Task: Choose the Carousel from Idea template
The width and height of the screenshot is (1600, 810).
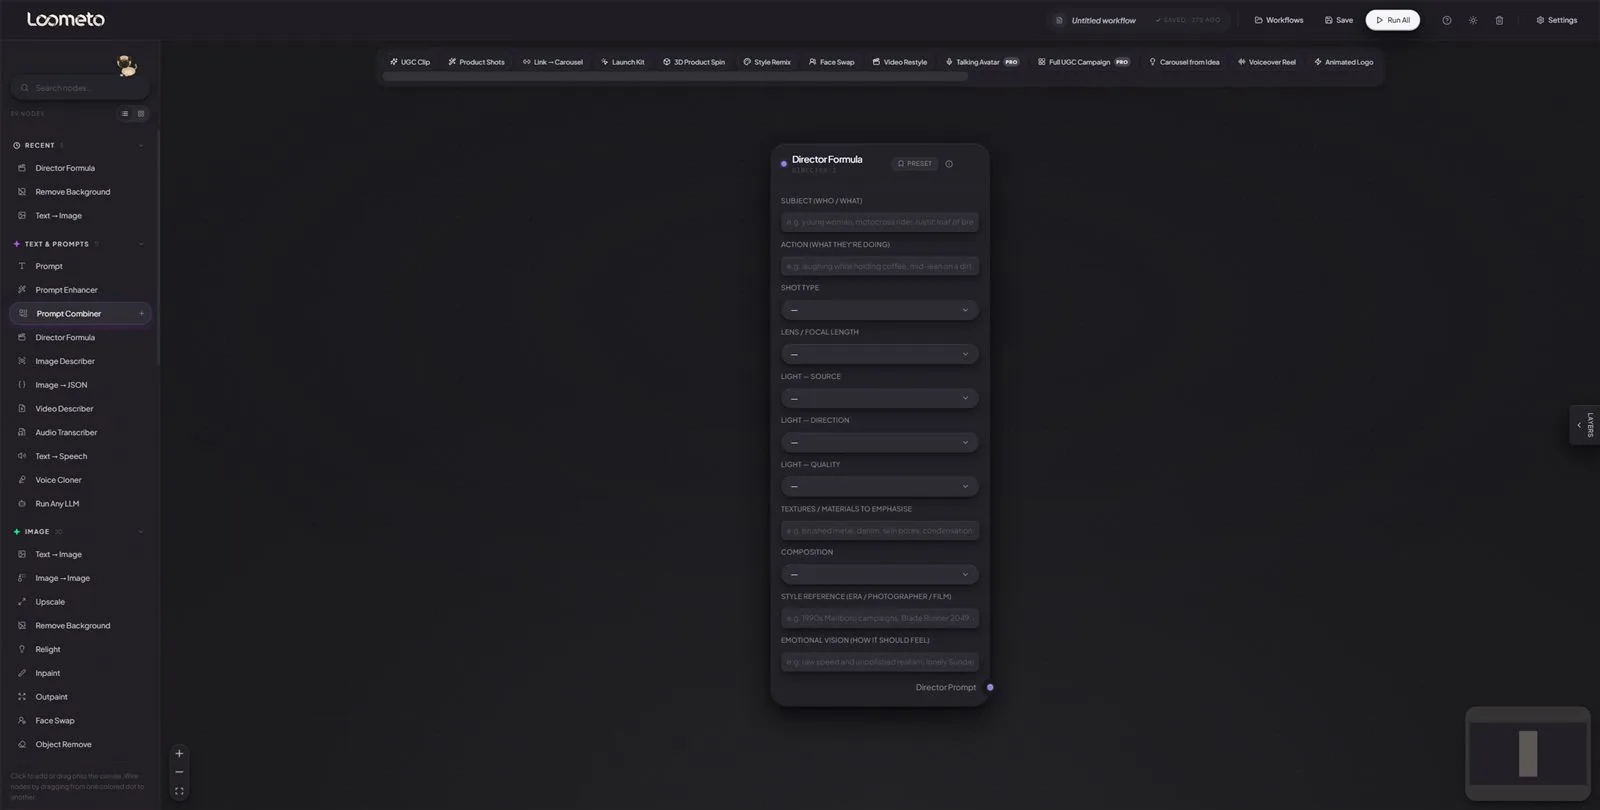Action: pyautogui.click(x=1184, y=62)
